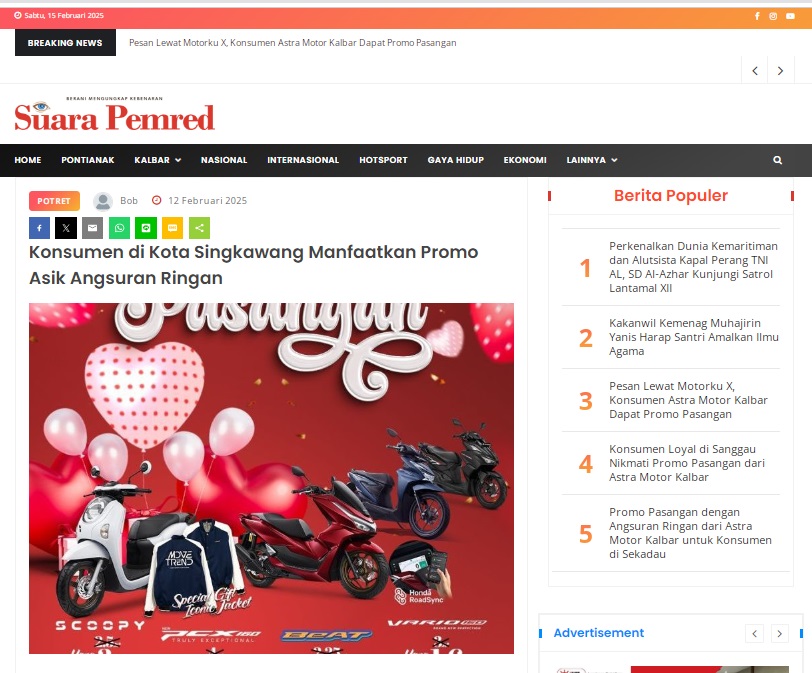The image size is (812, 673).
Task: Share article via LINE icon
Action: coord(146,228)
